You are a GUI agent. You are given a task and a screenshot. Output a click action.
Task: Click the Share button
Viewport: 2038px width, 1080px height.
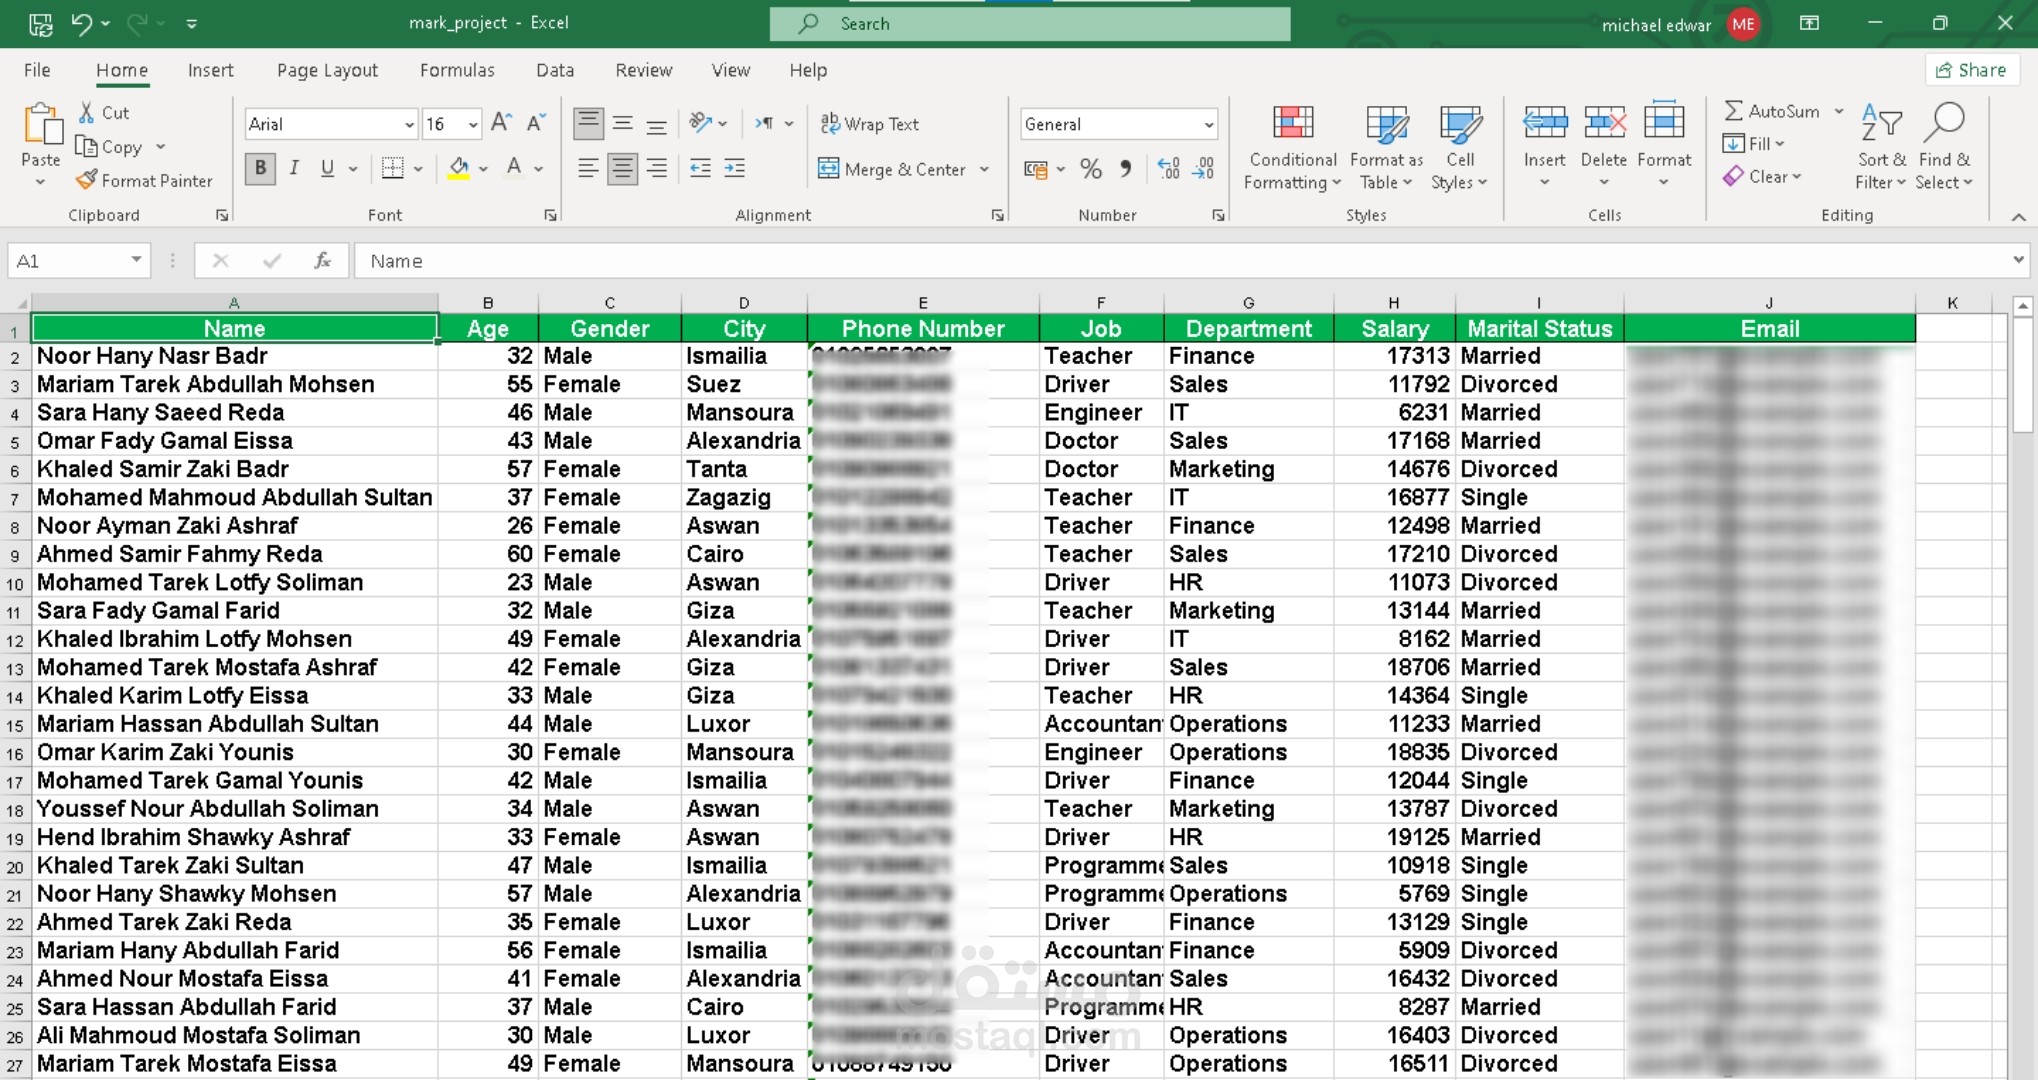pos(1971,70)
